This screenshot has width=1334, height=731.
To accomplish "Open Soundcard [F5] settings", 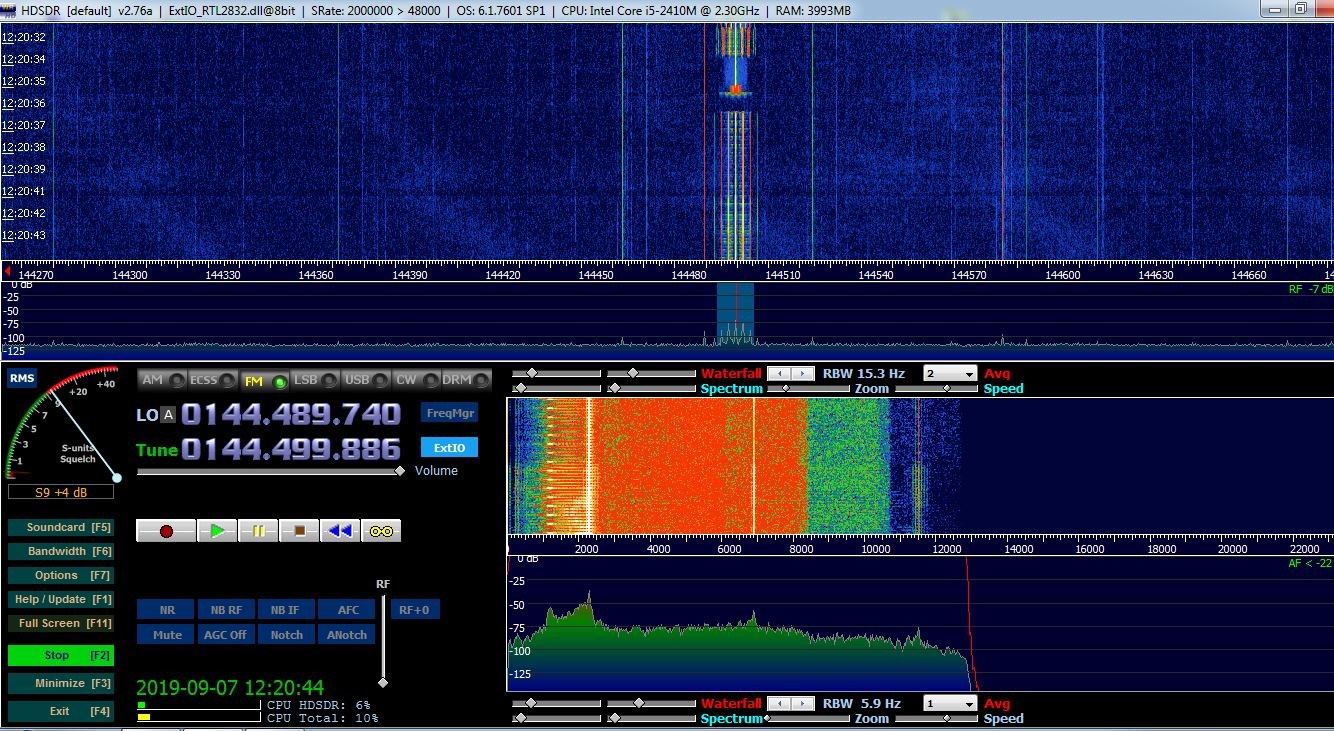I will 60,527.
